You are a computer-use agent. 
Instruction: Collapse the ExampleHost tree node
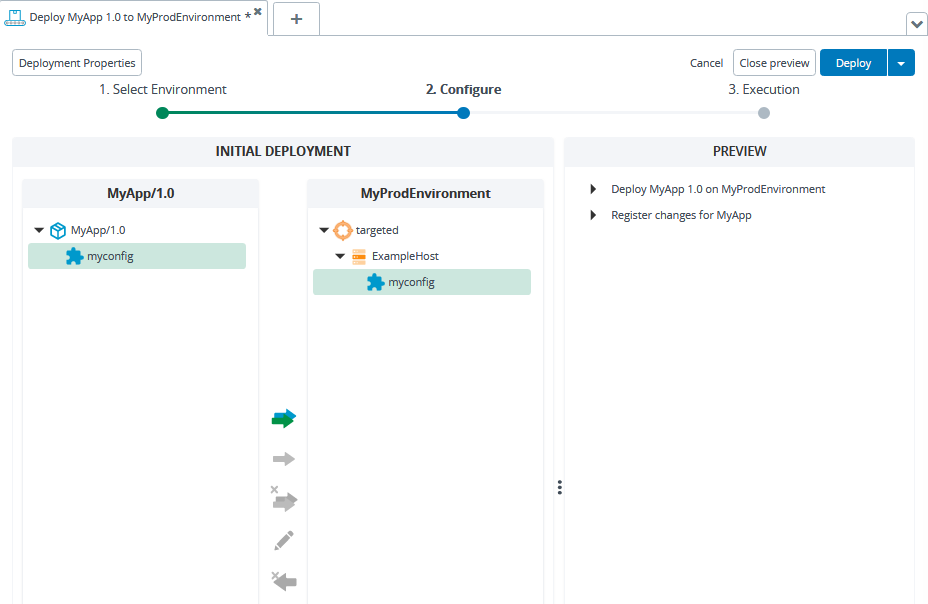click(340, 256)
